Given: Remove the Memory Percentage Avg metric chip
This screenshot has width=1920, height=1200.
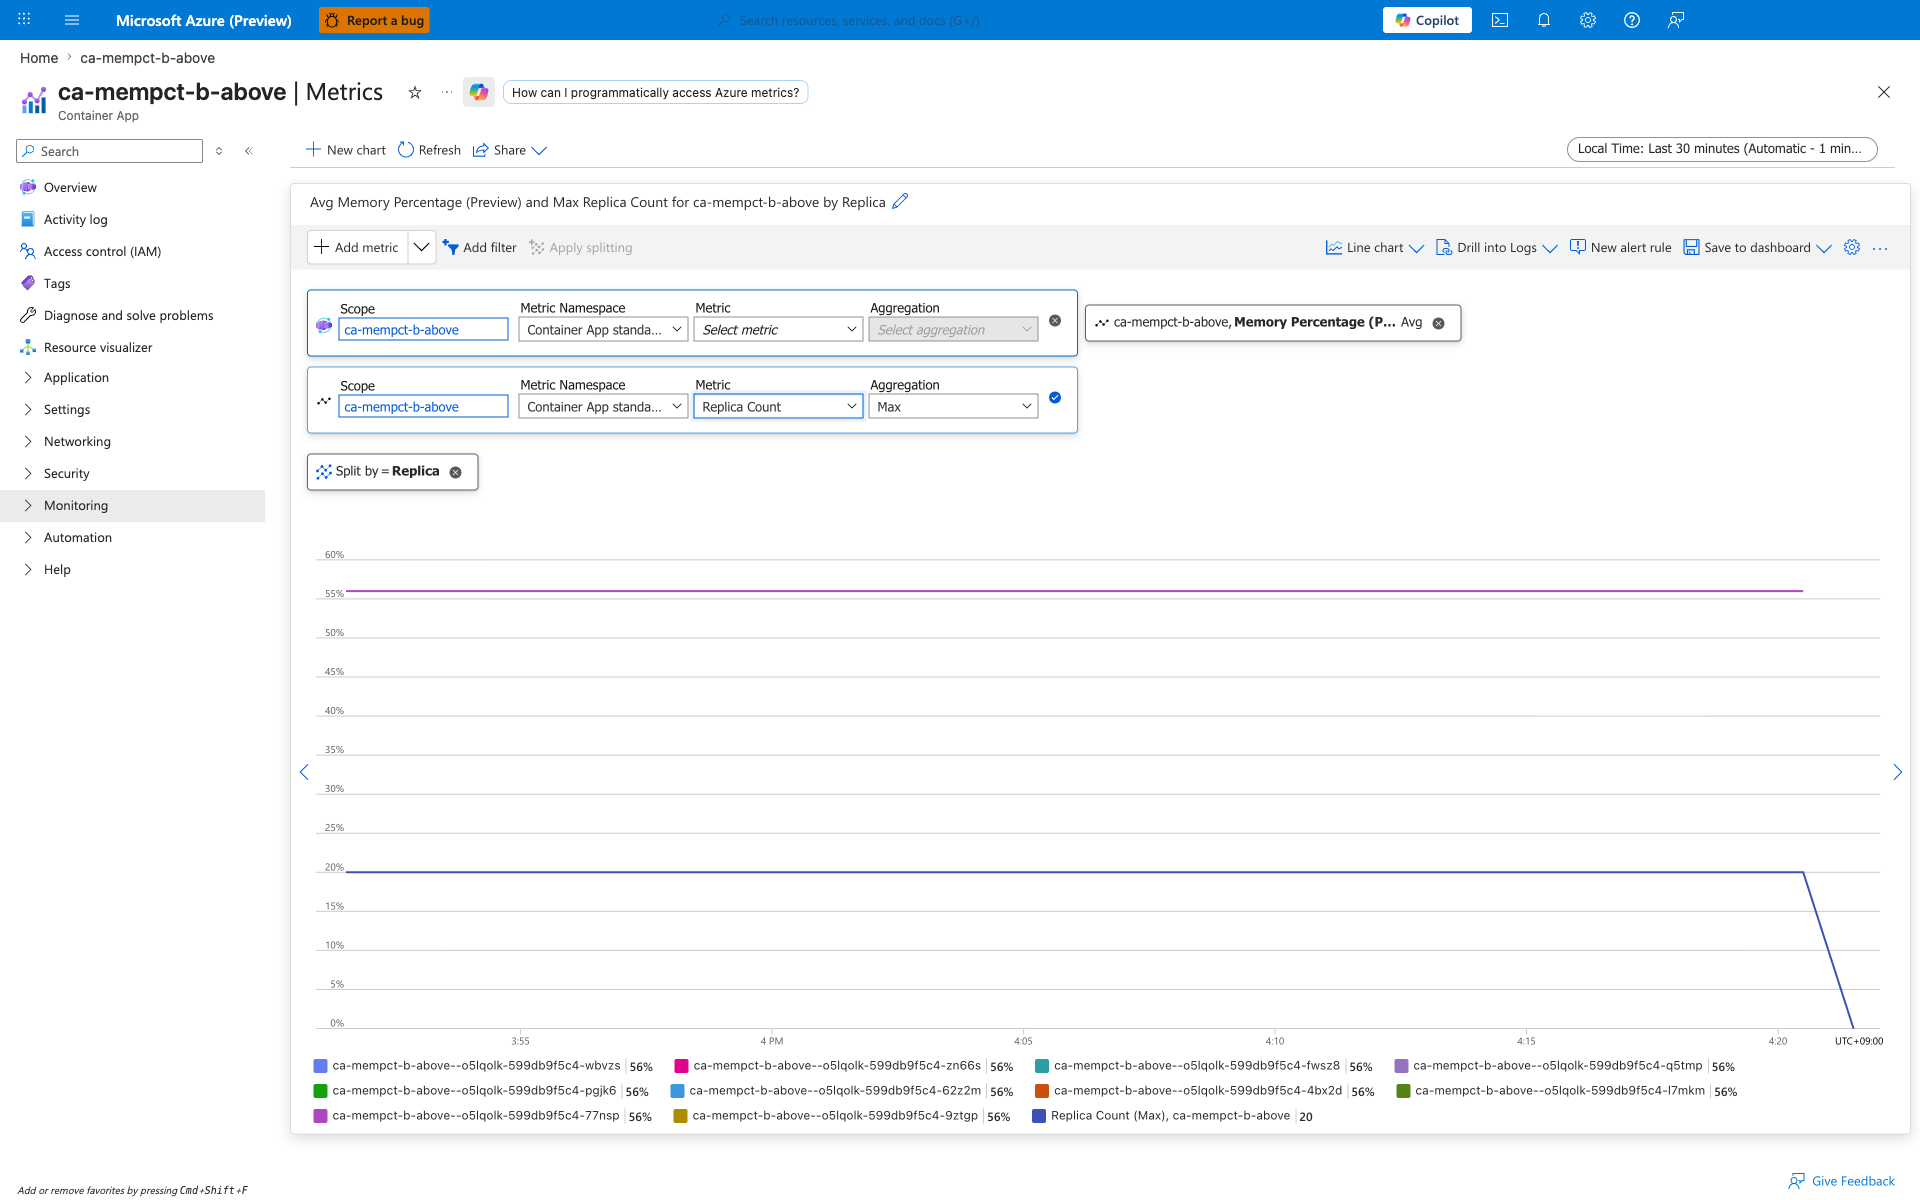Looking at the screenshot, I should (1439, 323).
